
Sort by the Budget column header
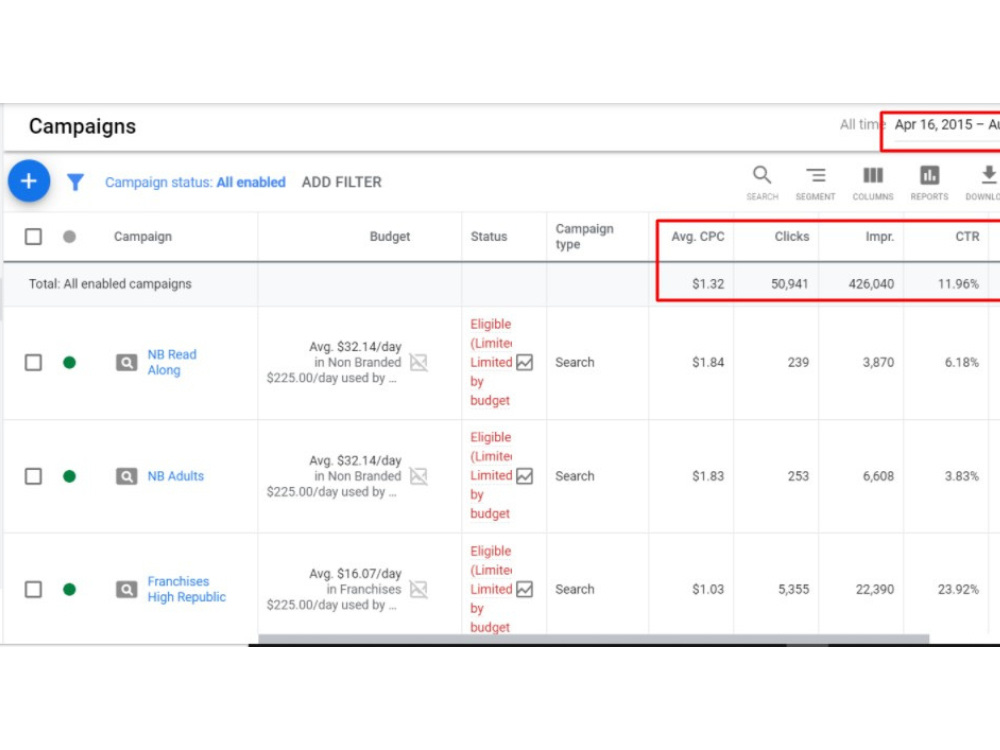tap(390, 237)
